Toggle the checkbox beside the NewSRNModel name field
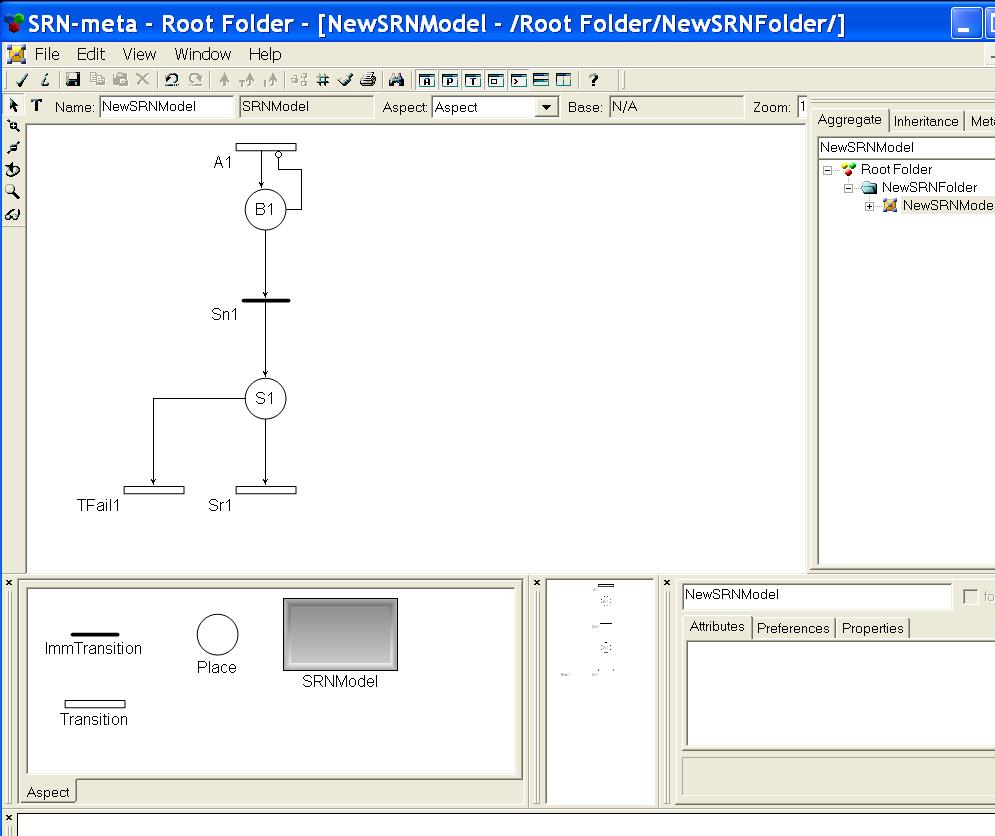 coord(970,597)
